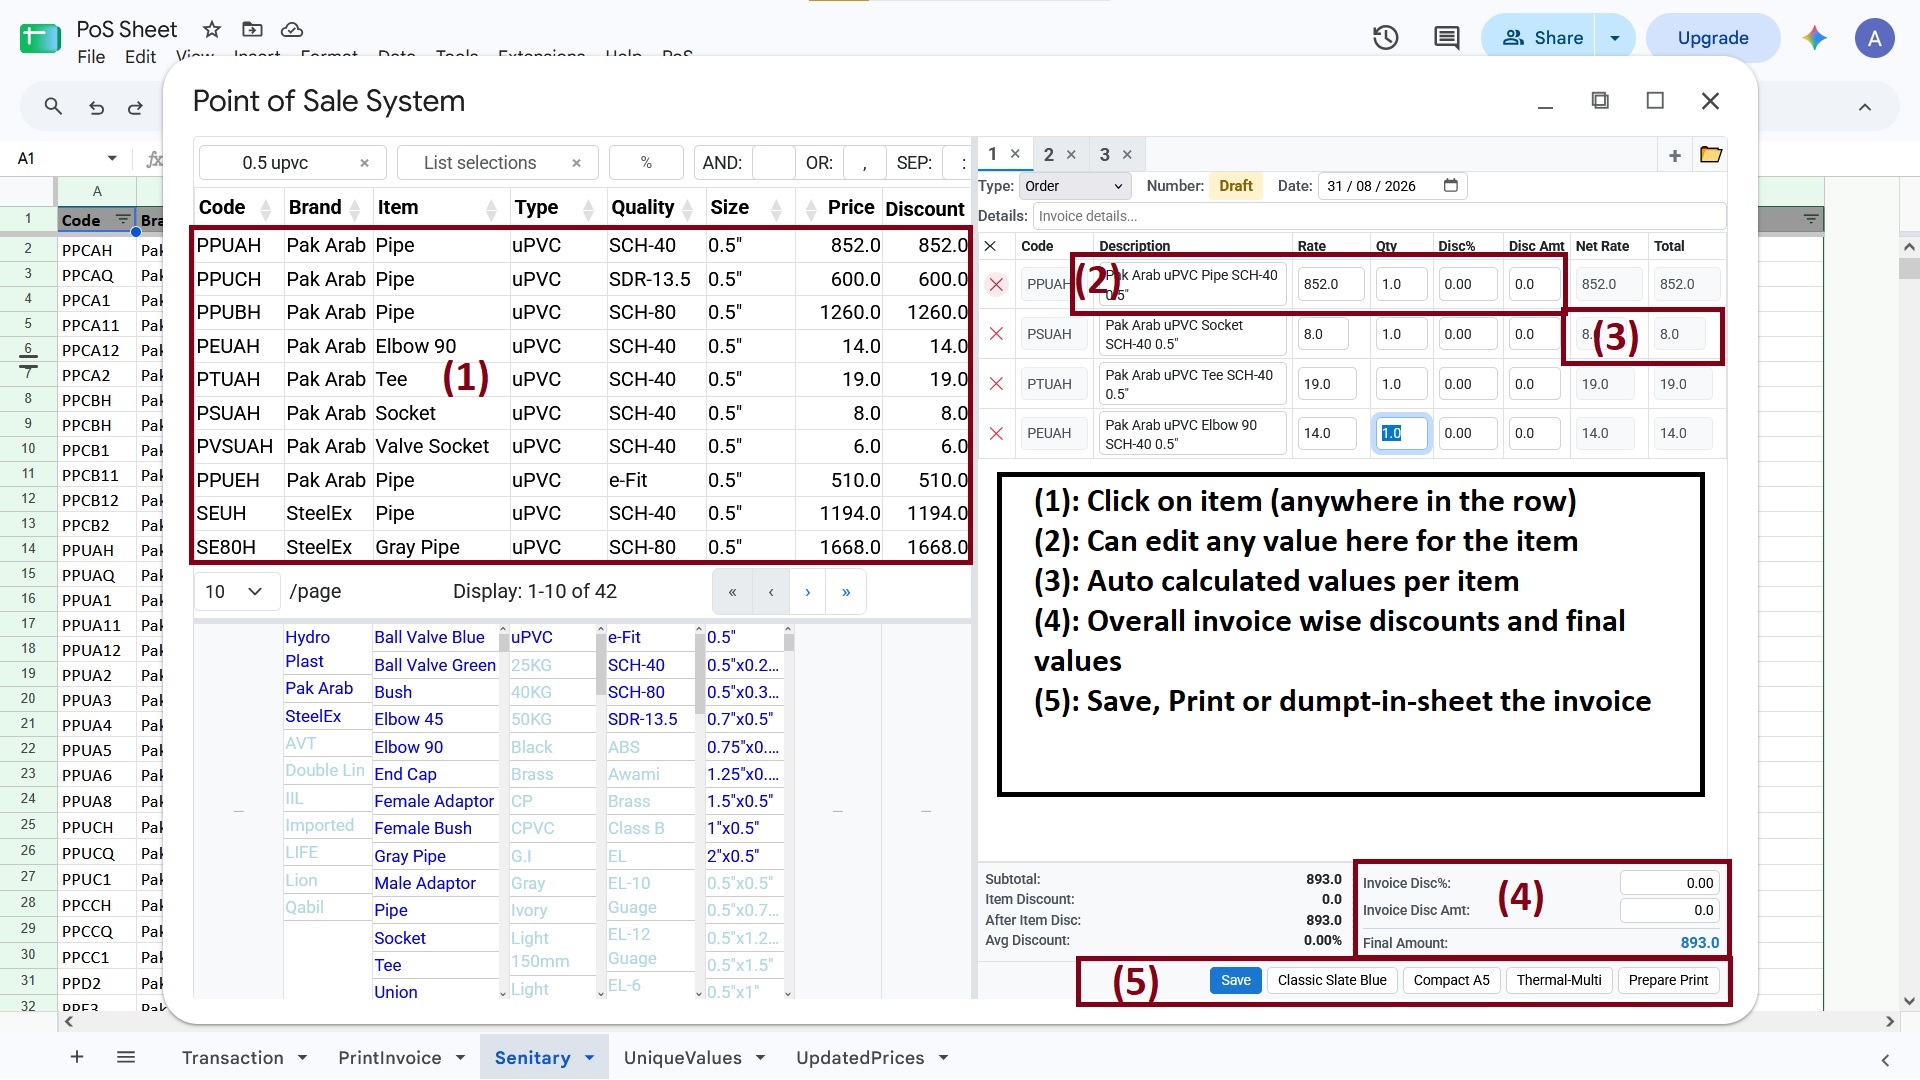Image resolution: width=1920 pixels, height=1080 pixels.
Task: Open the comments icon in header
Action: point(1446,38)
